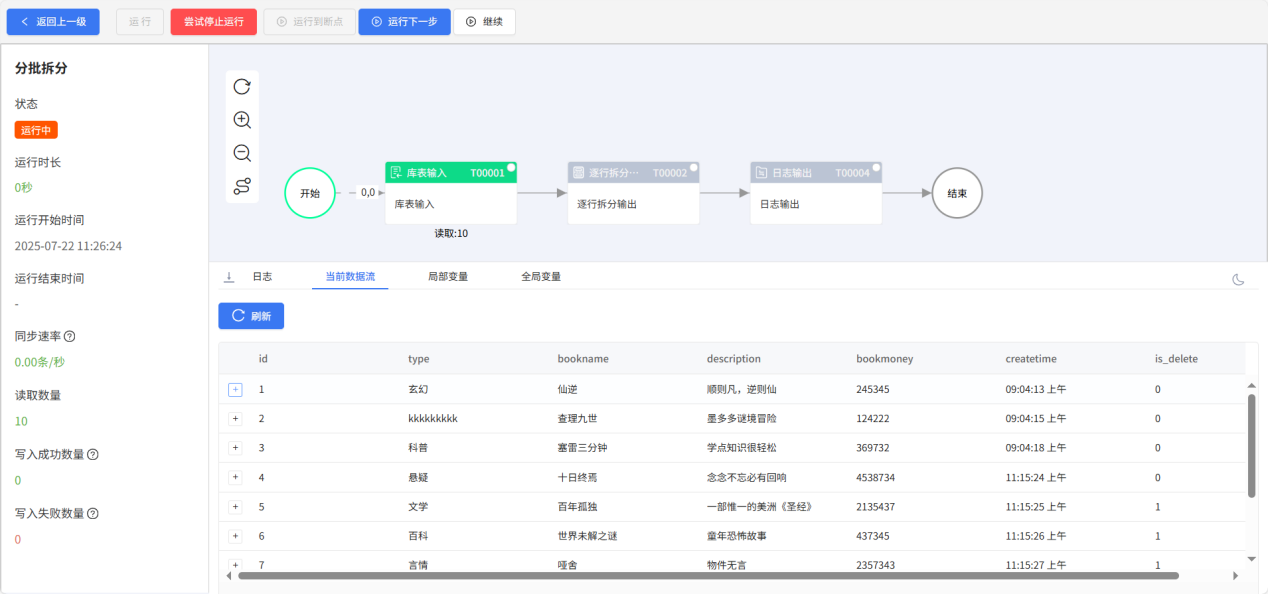Viewport: 1268px width, 594px height.
Task: Expand row with id 6
Action: [x=236, y=536]
